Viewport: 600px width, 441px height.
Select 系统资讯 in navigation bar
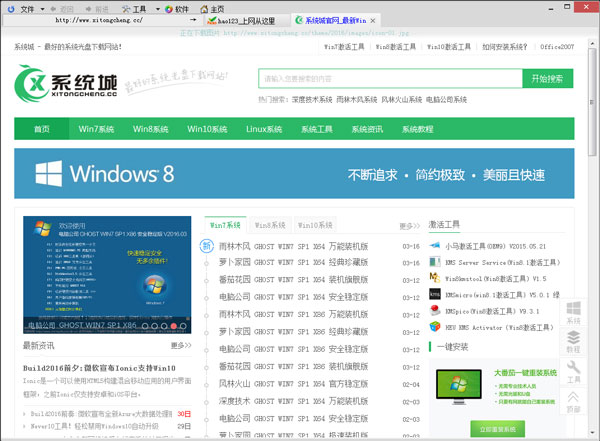pyautogui.click(x=367, y=129)
